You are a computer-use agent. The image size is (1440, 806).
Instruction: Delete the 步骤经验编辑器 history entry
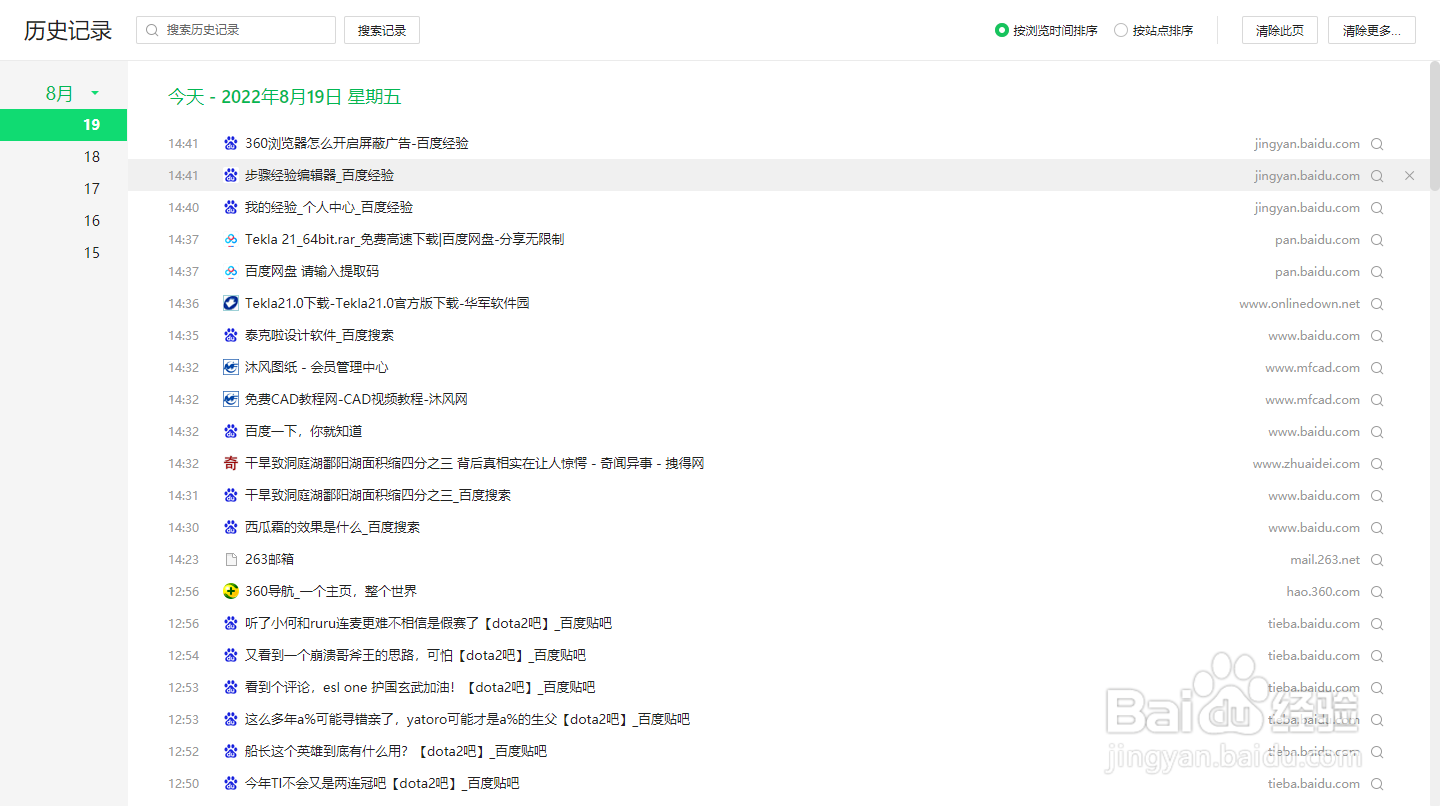pyautogui.click(x=1410, y=176)
